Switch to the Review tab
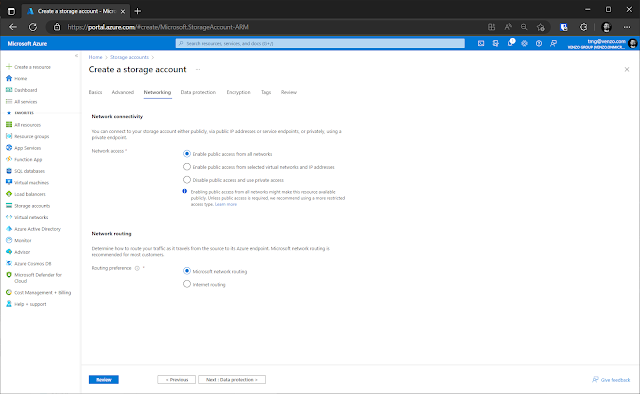640x394 pixels. [x=289, y=92]
